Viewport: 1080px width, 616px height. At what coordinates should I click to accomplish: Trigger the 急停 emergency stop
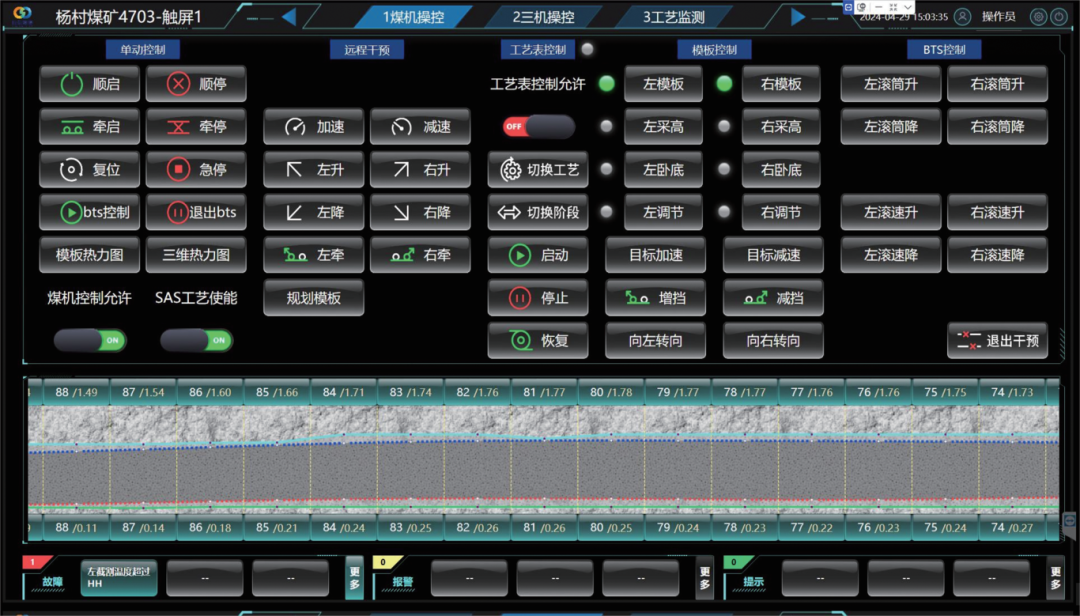click(196, 170)
